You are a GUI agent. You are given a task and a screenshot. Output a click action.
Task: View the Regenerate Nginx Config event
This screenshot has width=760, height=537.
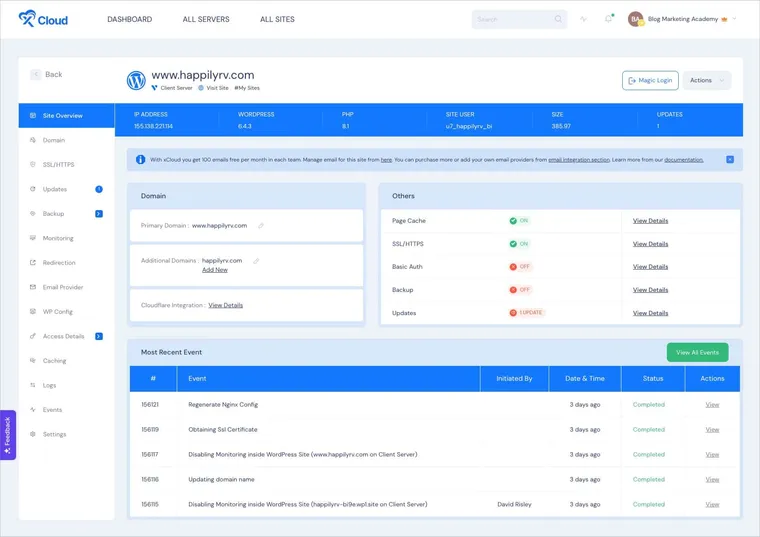click(x=712, y=405)
